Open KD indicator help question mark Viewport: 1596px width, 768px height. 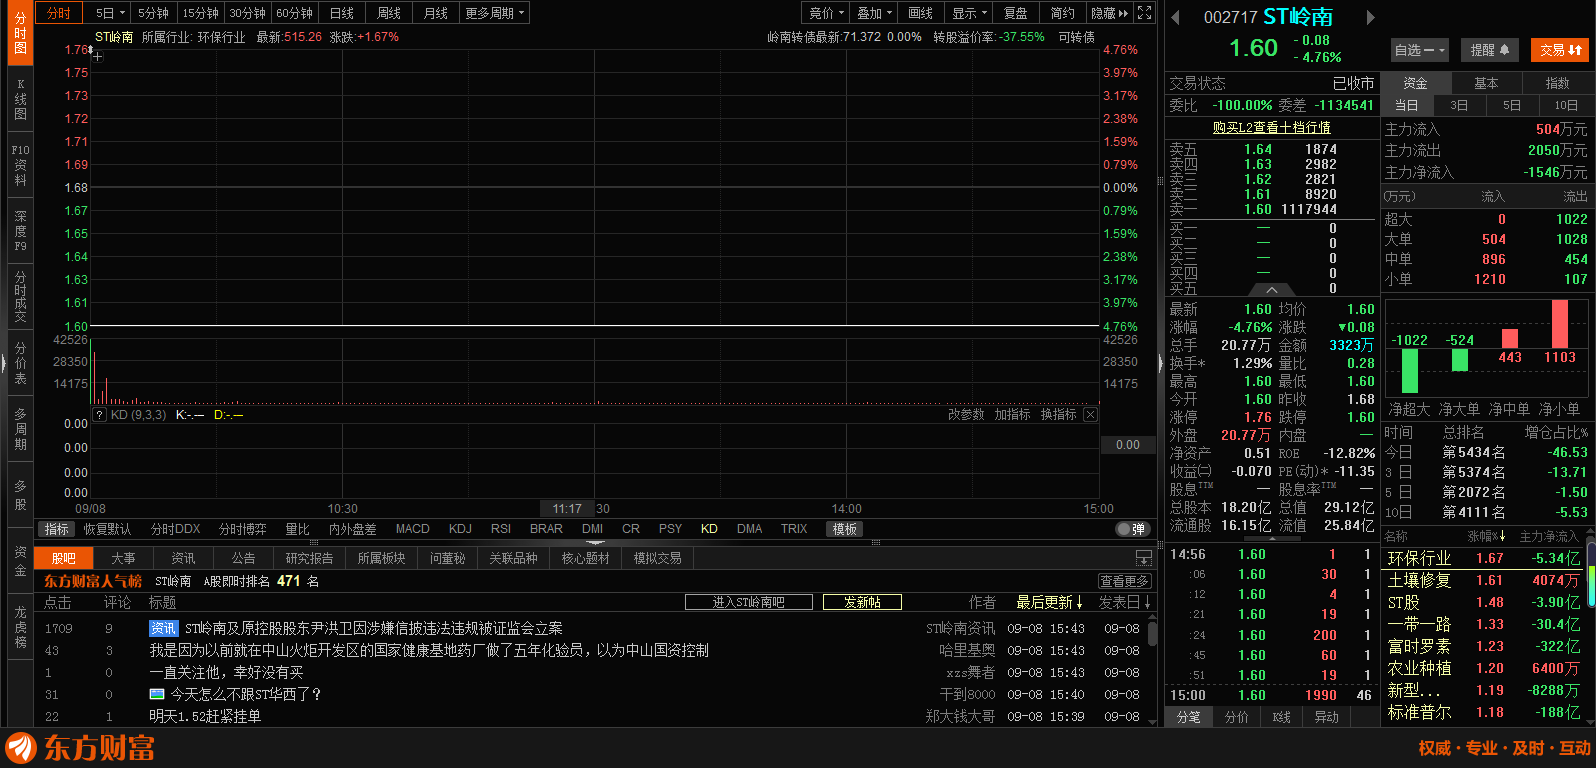[x=100, y=415]
